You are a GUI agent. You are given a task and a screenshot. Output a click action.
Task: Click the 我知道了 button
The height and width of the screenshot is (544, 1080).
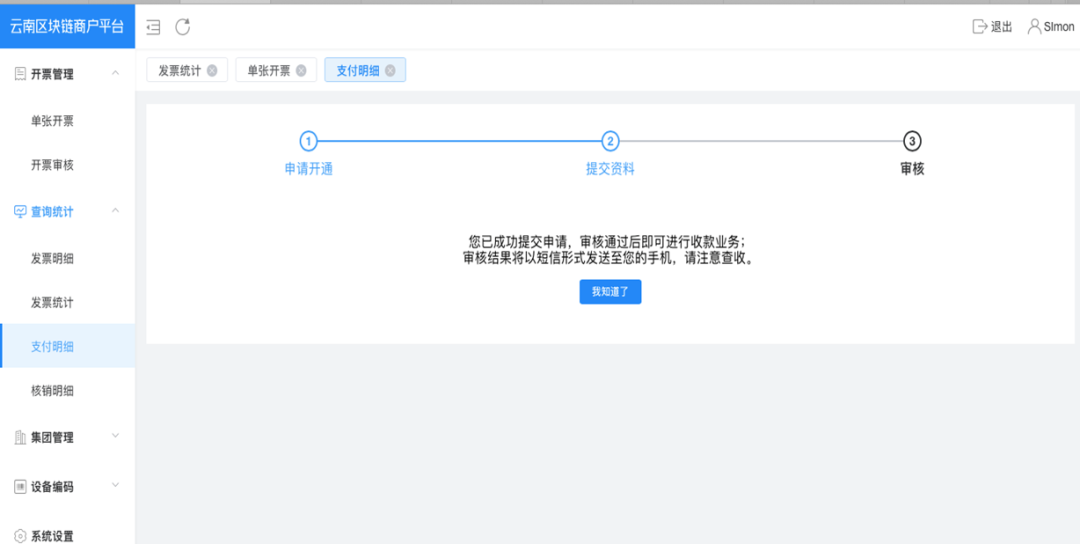610,292
